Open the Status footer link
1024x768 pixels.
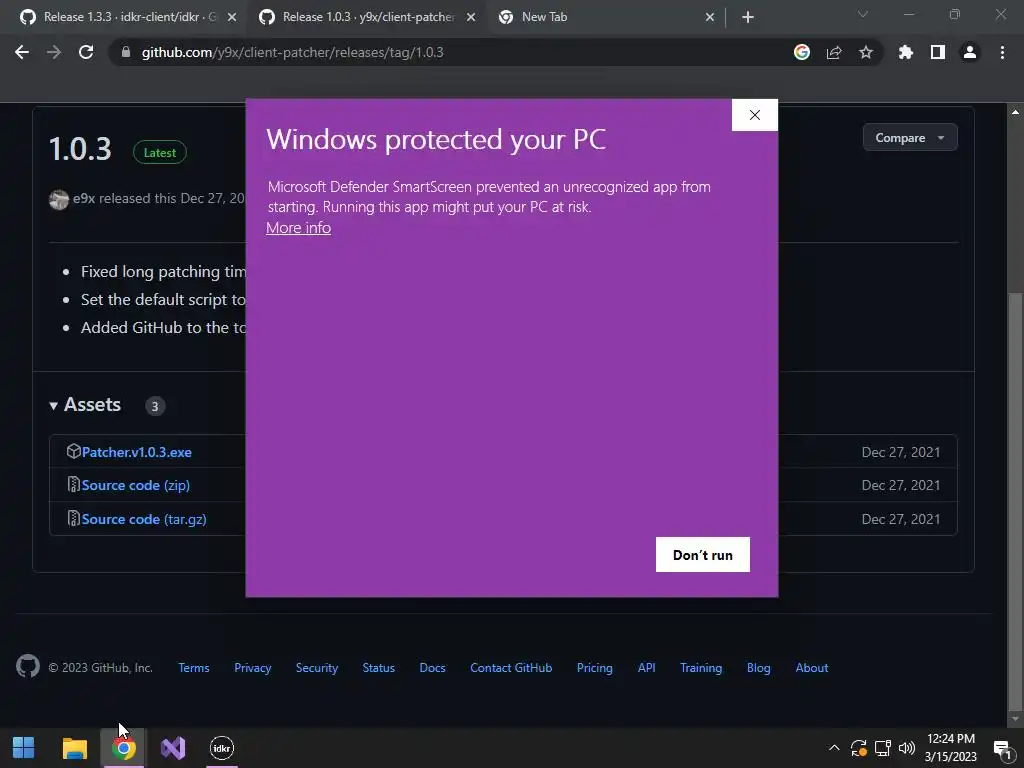tap(379, 667)
